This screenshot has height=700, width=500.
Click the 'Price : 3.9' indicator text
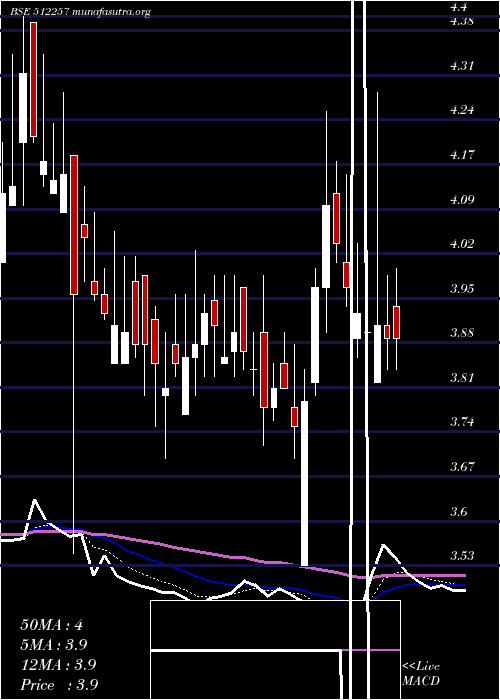[59, 685]
